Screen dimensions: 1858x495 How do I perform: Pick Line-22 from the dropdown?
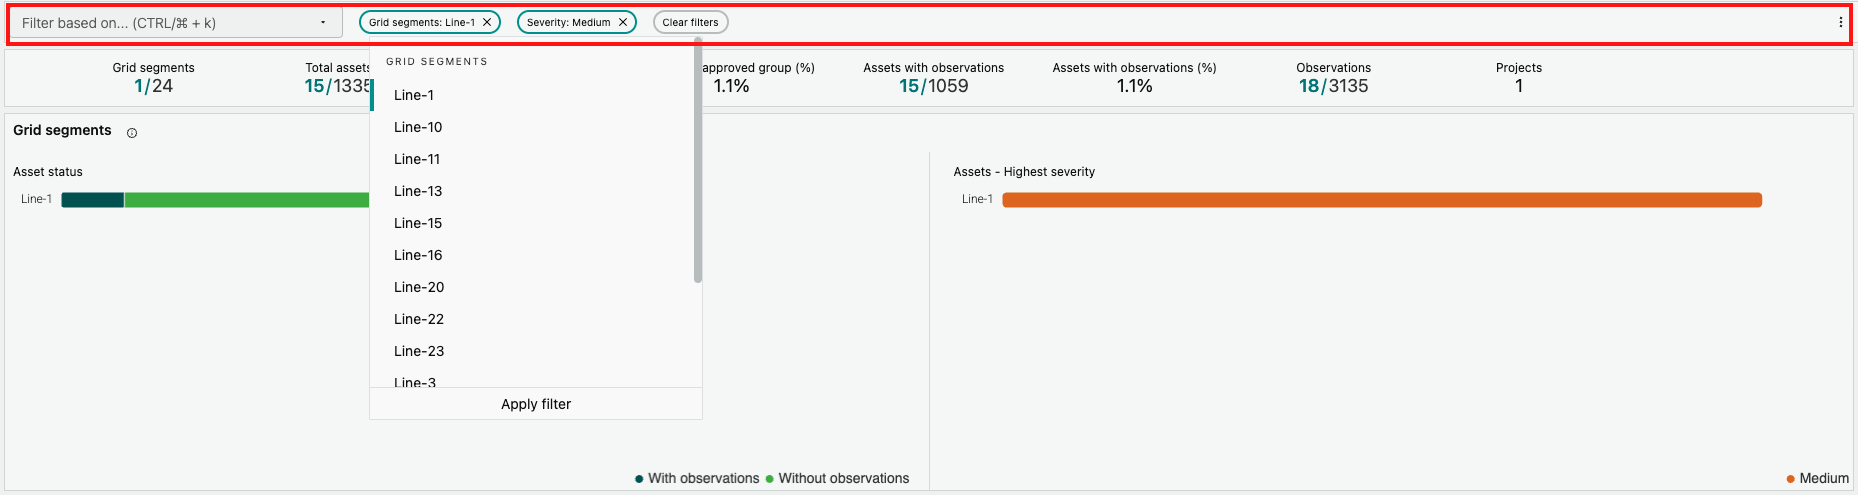pyautogui.click(x=419, y=319)
